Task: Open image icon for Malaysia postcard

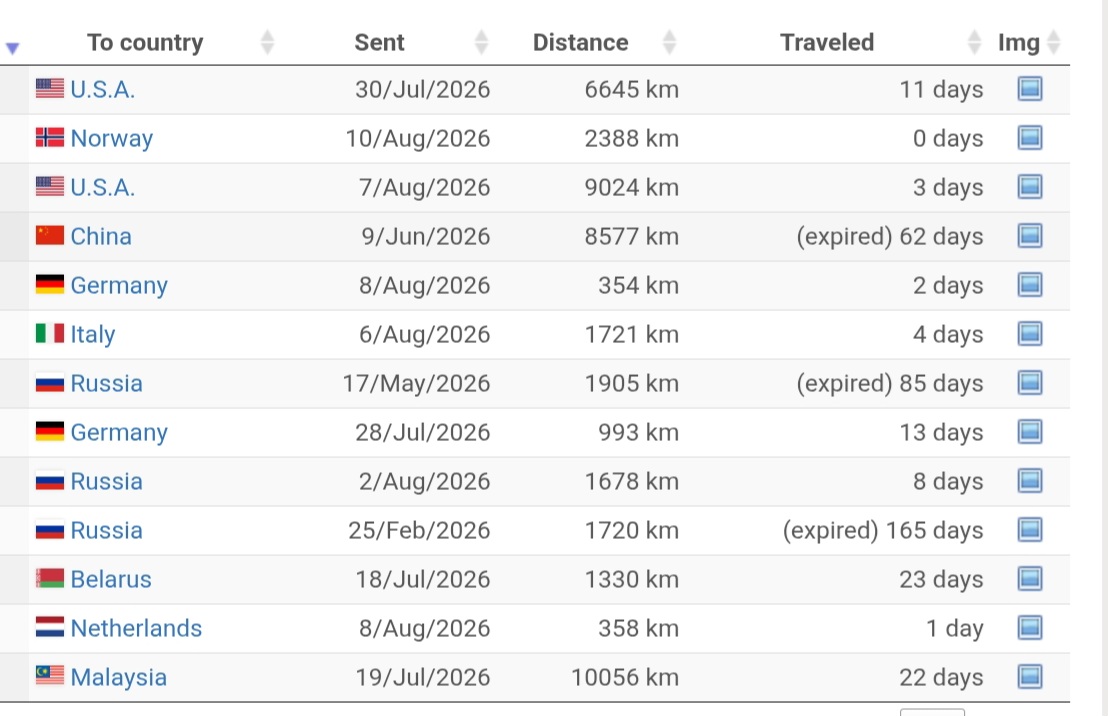Action: [x=1030, y=676]
